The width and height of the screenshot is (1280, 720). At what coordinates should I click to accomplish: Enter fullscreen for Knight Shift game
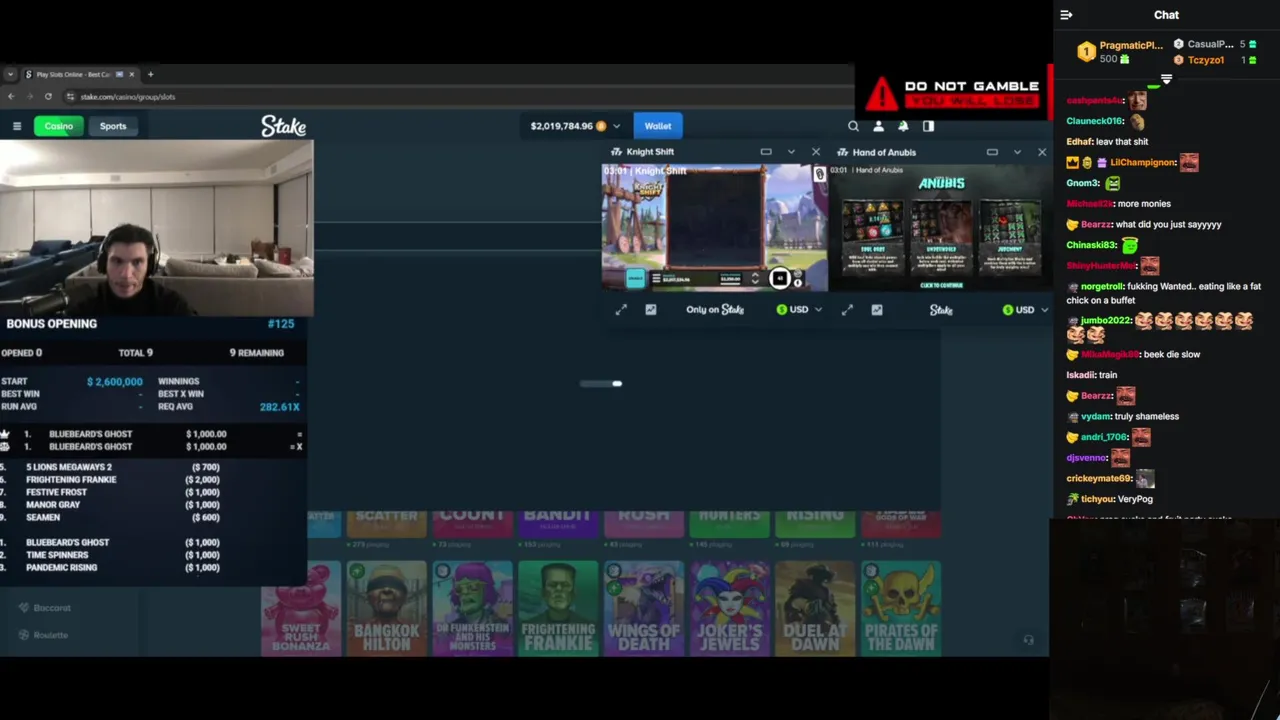point(621,310)
